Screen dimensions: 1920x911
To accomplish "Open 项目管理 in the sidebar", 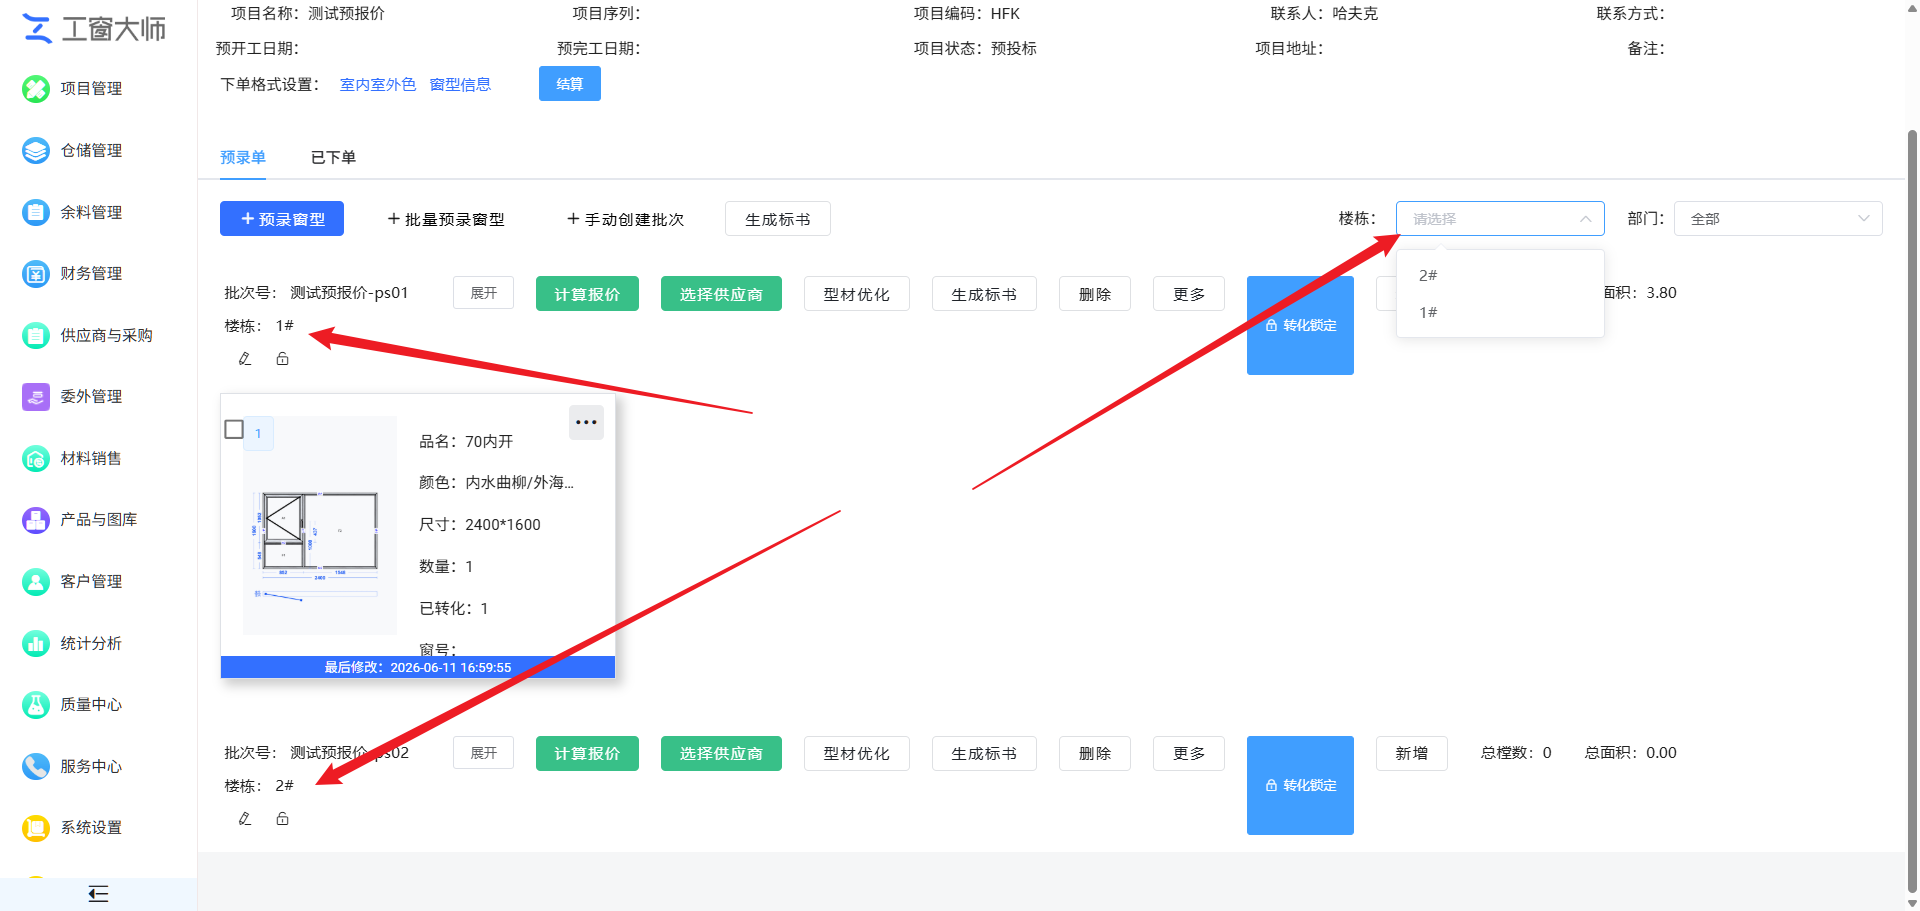I will tap(72, 89).
